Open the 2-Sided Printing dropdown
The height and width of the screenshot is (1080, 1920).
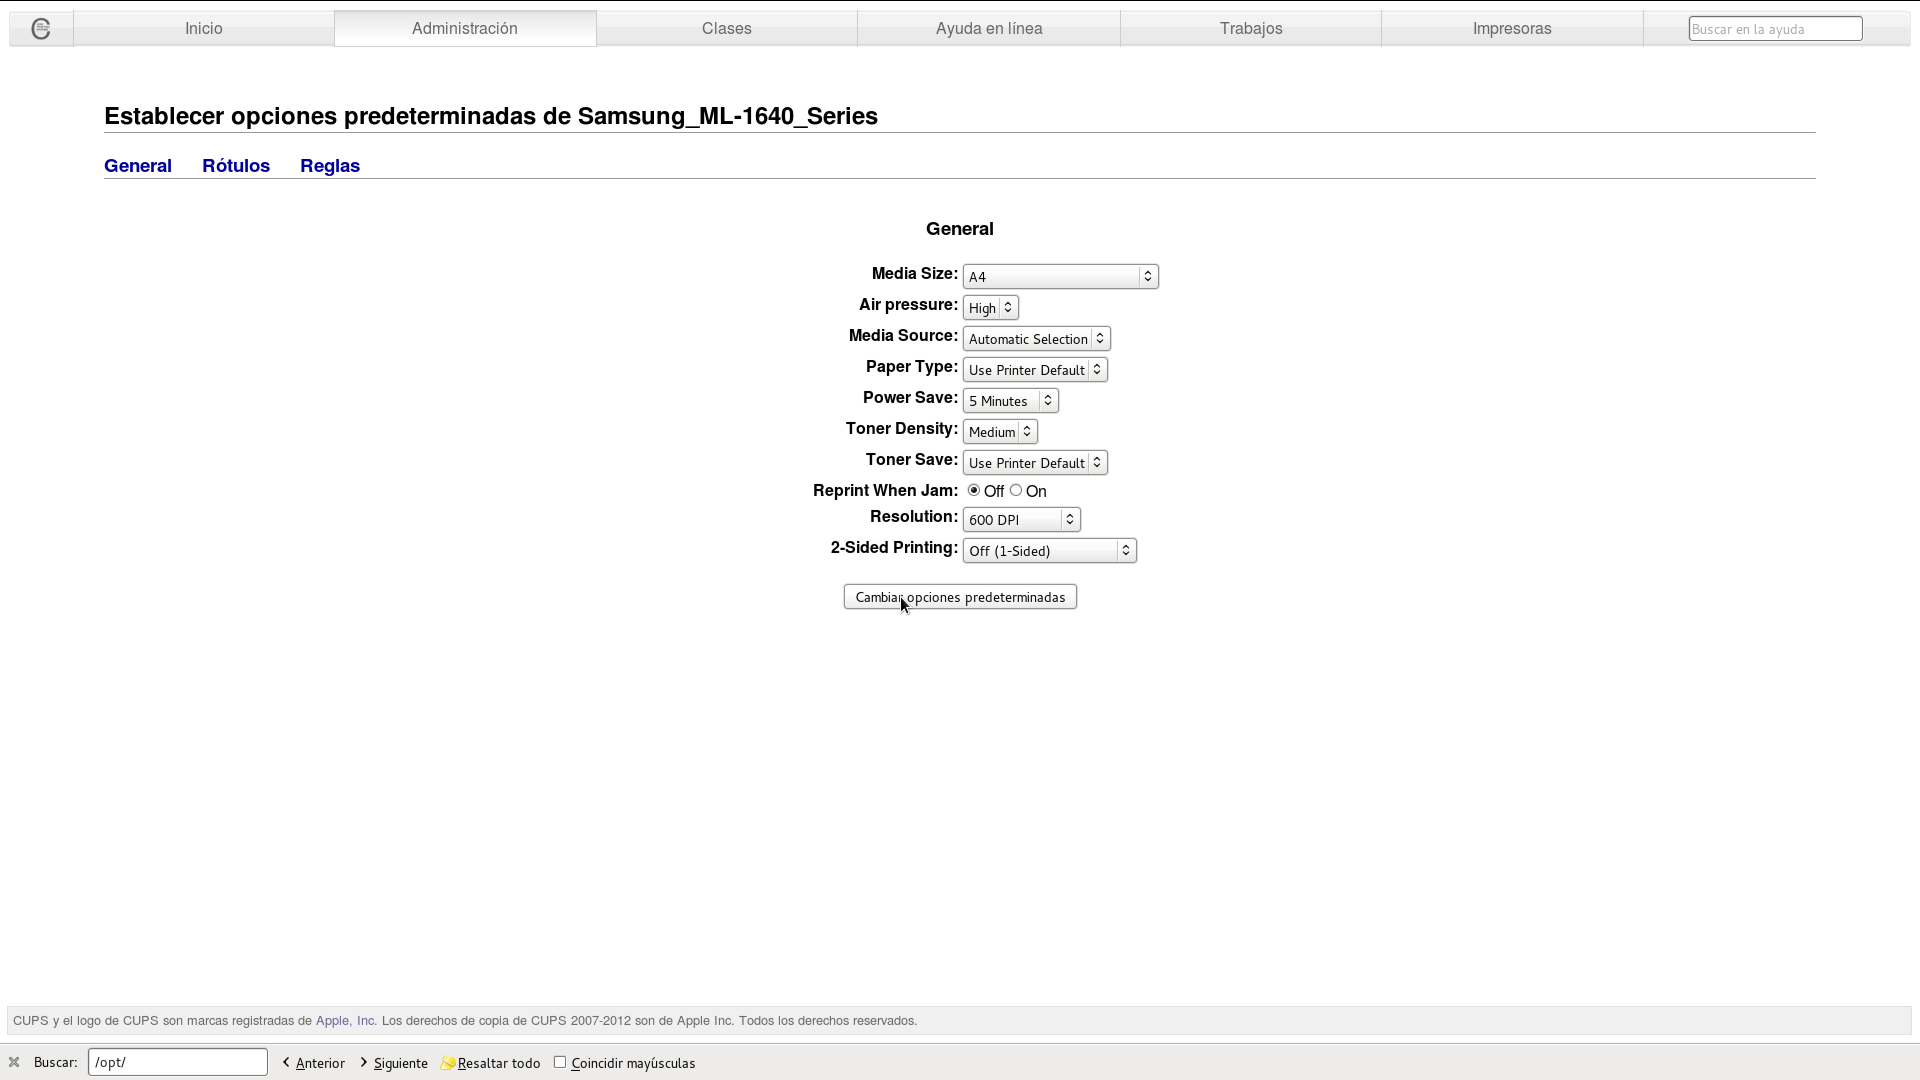[x=1049, y=550]
